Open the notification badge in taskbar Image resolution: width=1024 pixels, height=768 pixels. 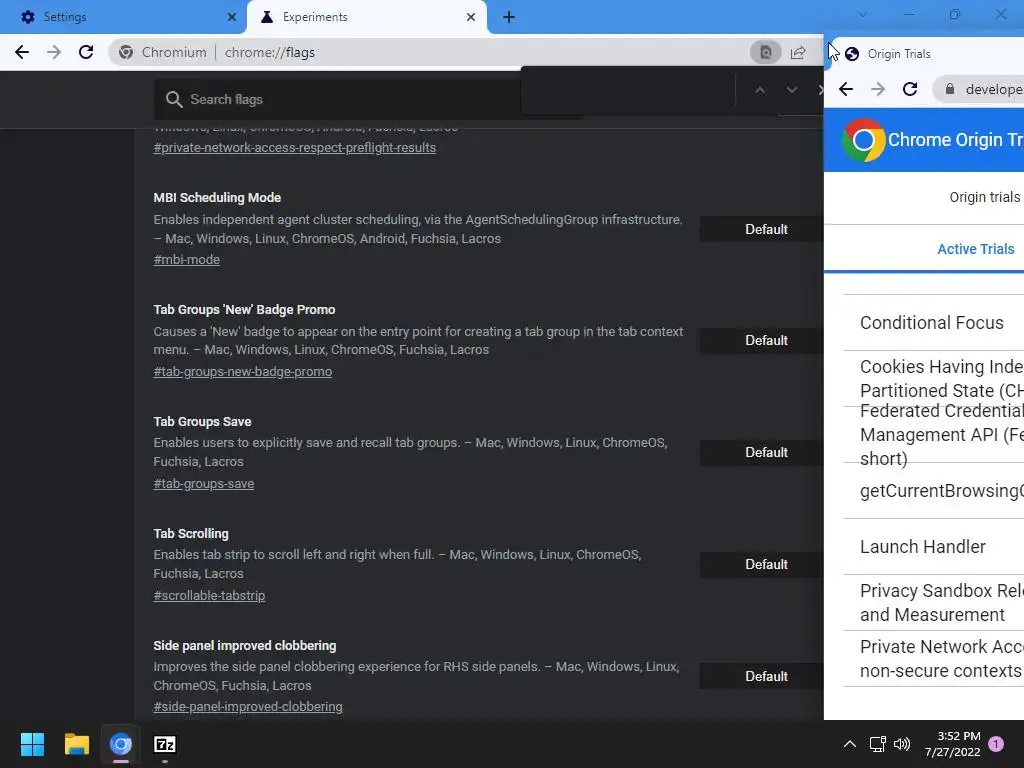point(996,744)
